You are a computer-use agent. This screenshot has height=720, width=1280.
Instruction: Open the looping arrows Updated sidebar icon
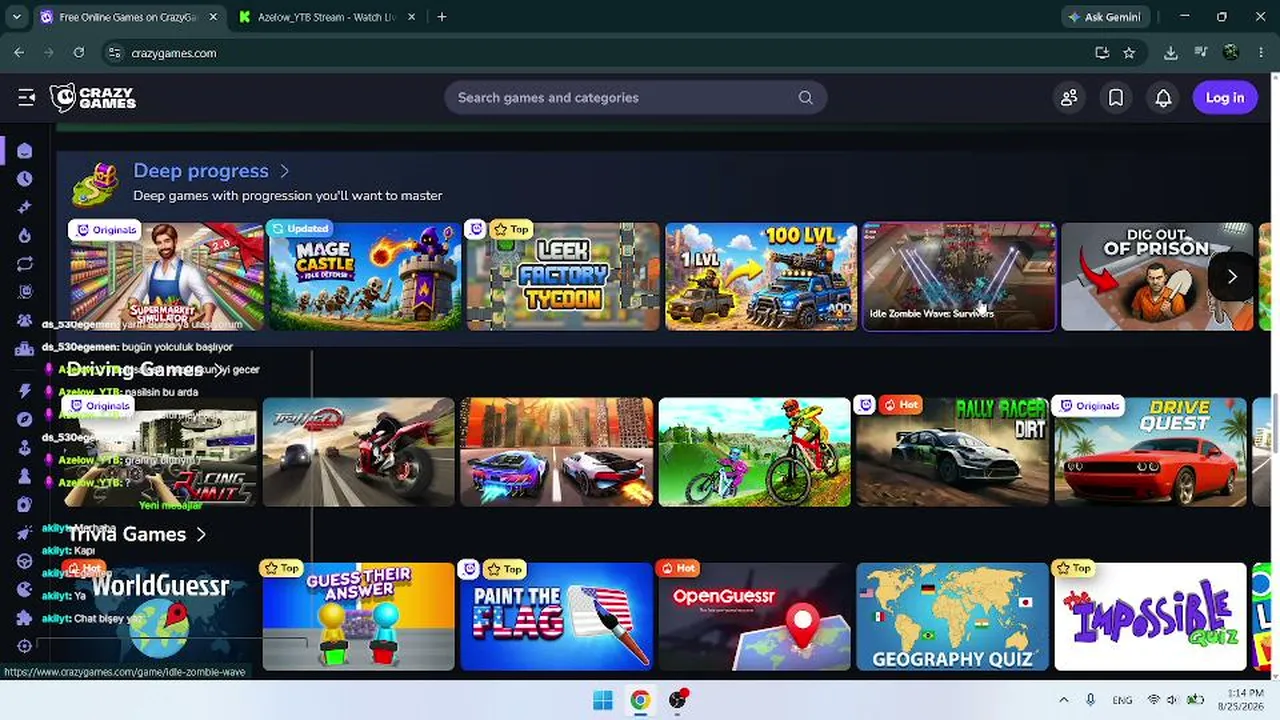click(x=25, y=263)
